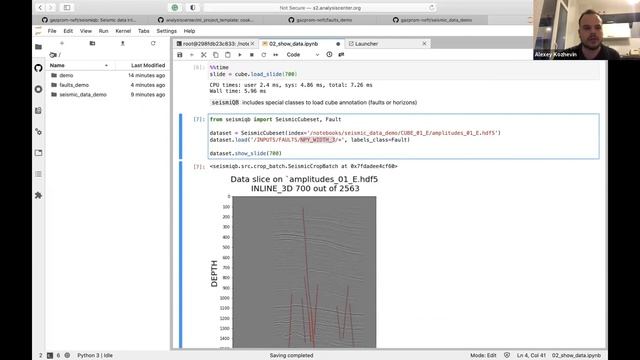Viewport: 640px width, 360px height.
Task: Click the git icon in notebook toolbar
Action: coord(341,54)
